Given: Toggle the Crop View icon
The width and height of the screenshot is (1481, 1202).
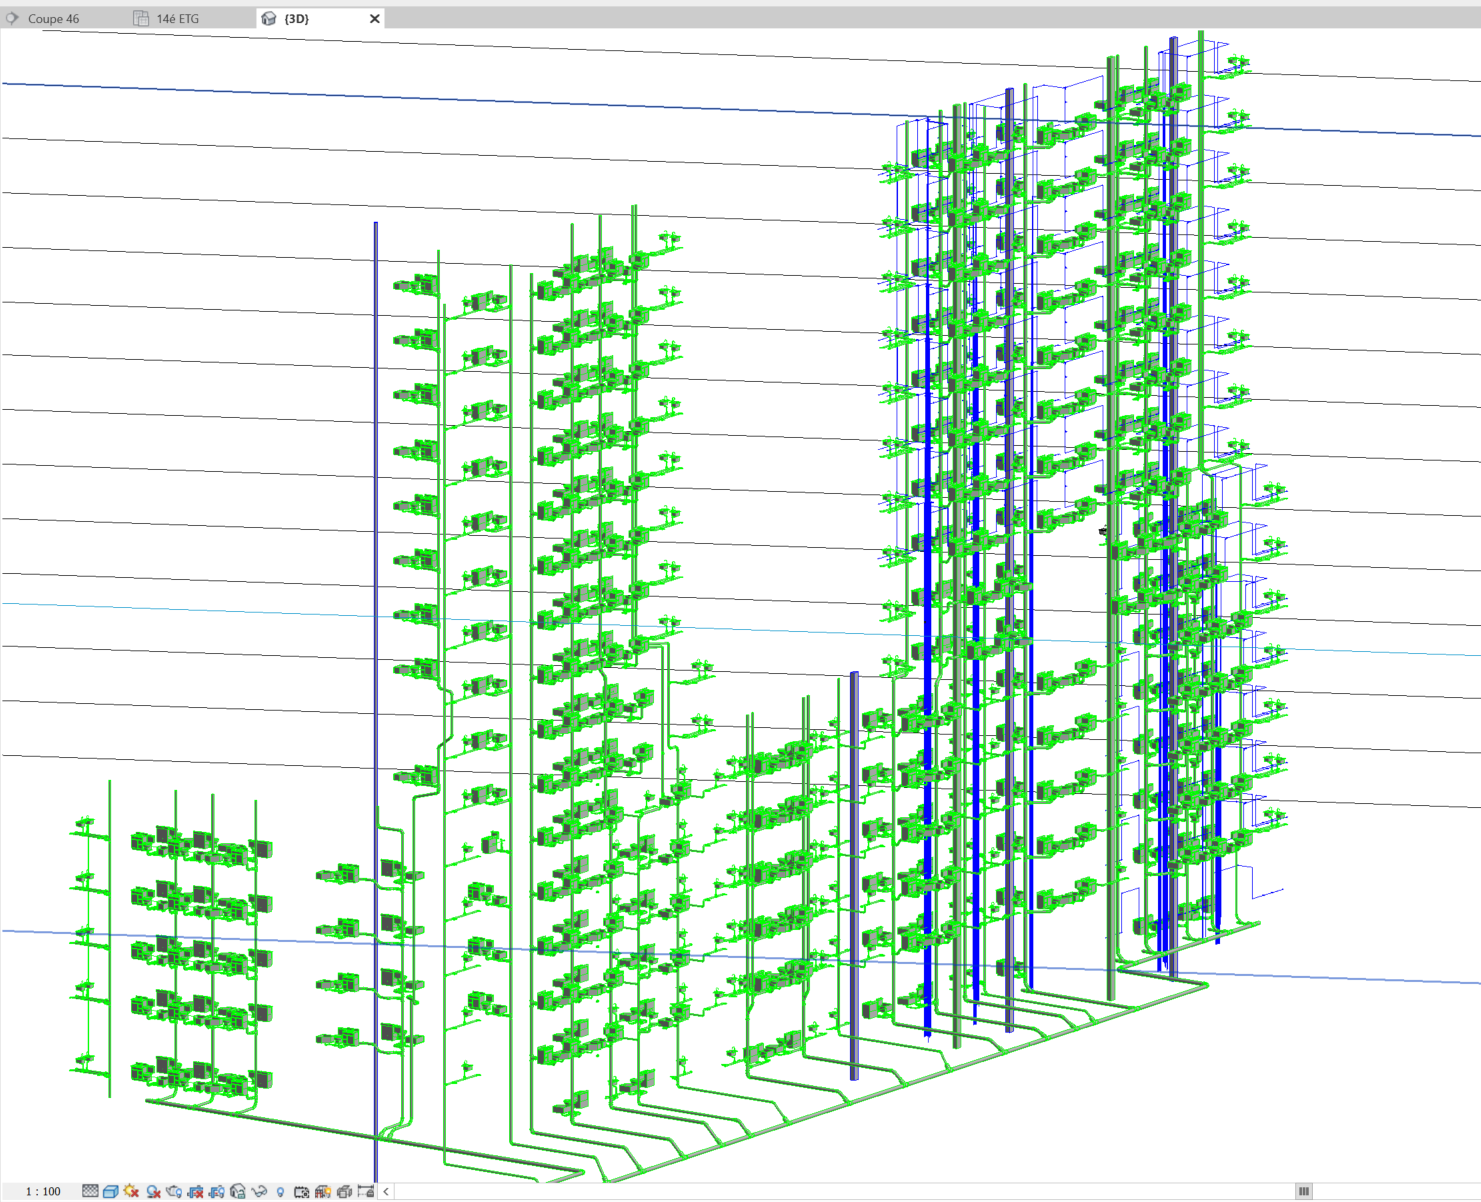Looking at the screenshot, I should tap(196, 1191).
